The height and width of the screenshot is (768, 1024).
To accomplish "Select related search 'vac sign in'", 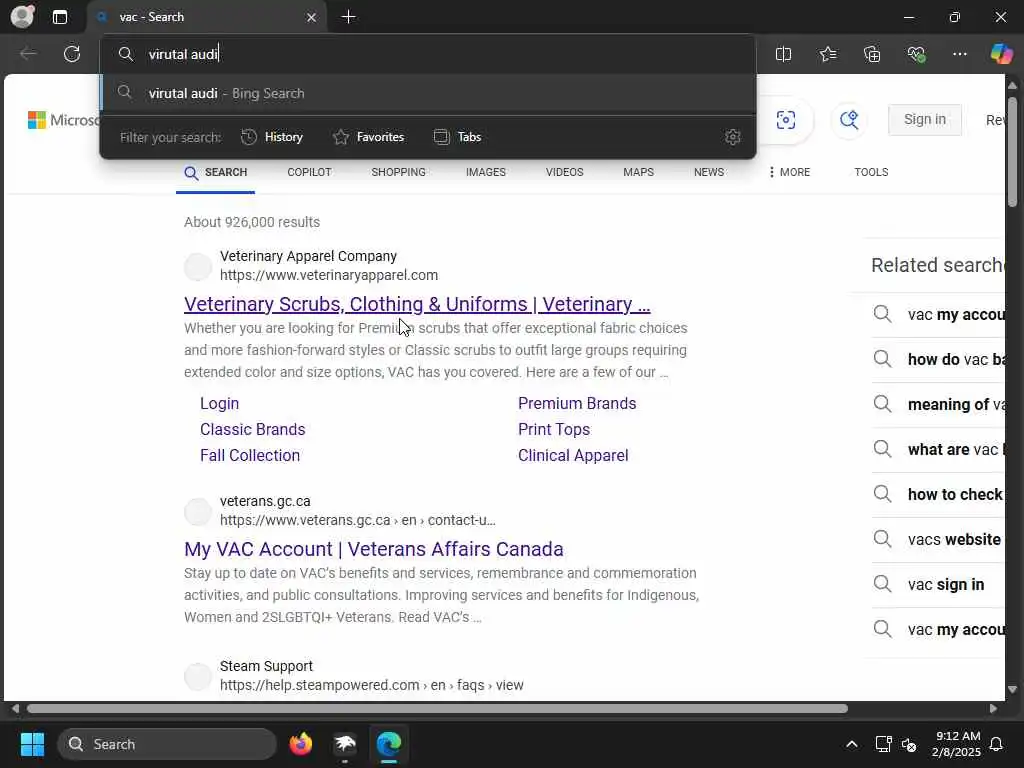I will (x=938, y=585).
